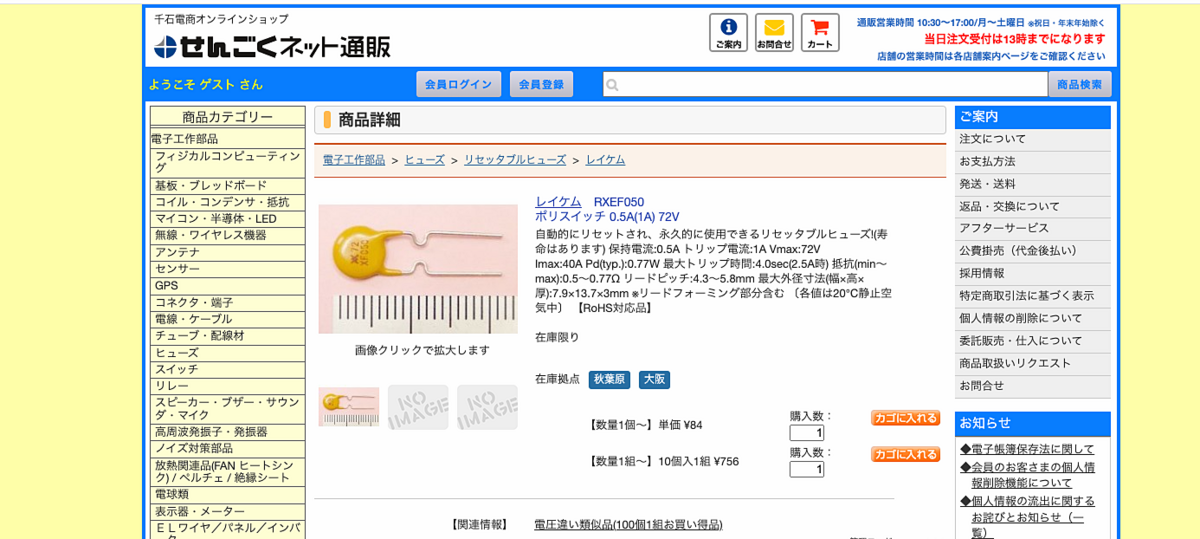The height and width of the screenshot is (539, 1200).
Task: Open 電球類 category
Action: point(227,494)
